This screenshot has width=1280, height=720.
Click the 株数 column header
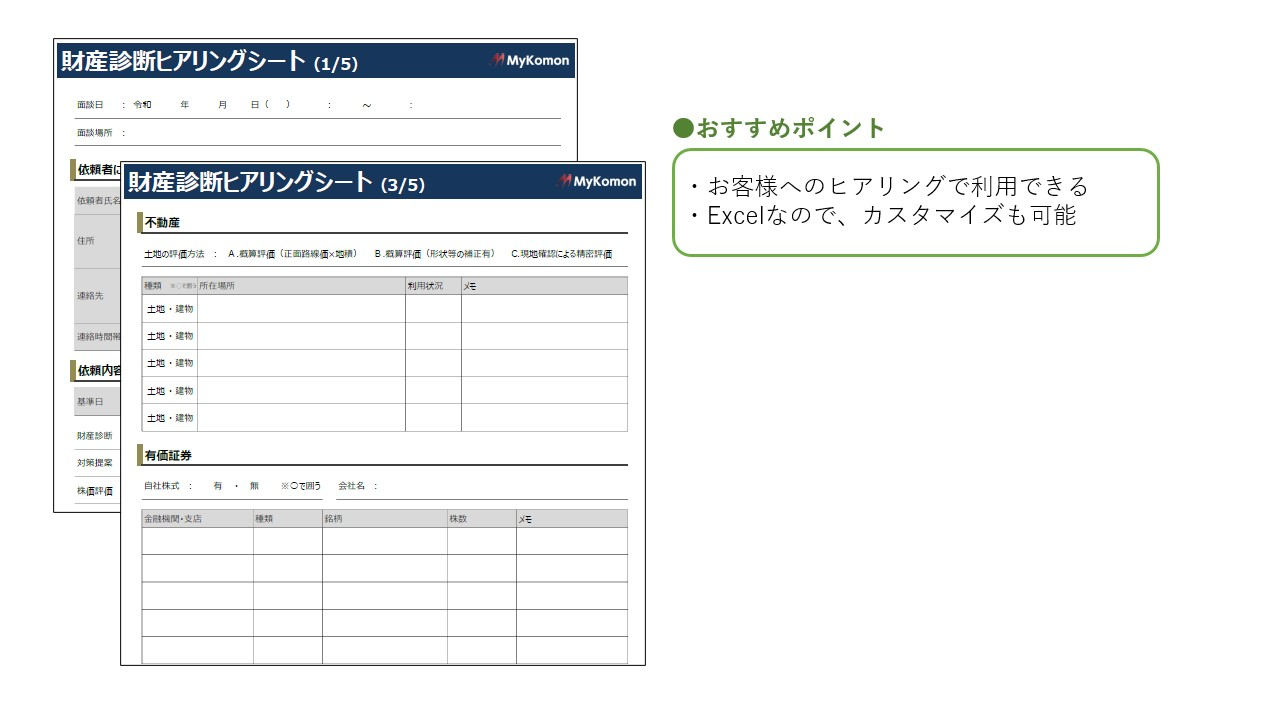tap(458, 519)
